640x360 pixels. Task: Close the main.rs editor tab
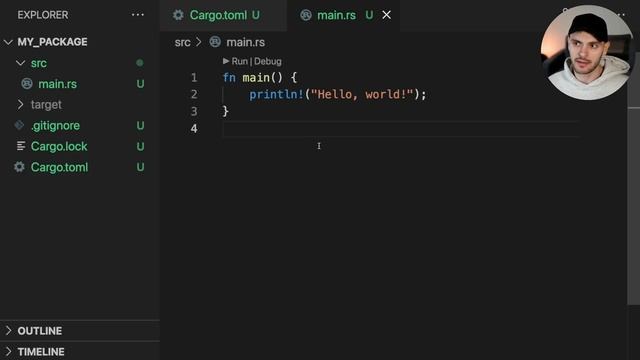tap(386, 15)
